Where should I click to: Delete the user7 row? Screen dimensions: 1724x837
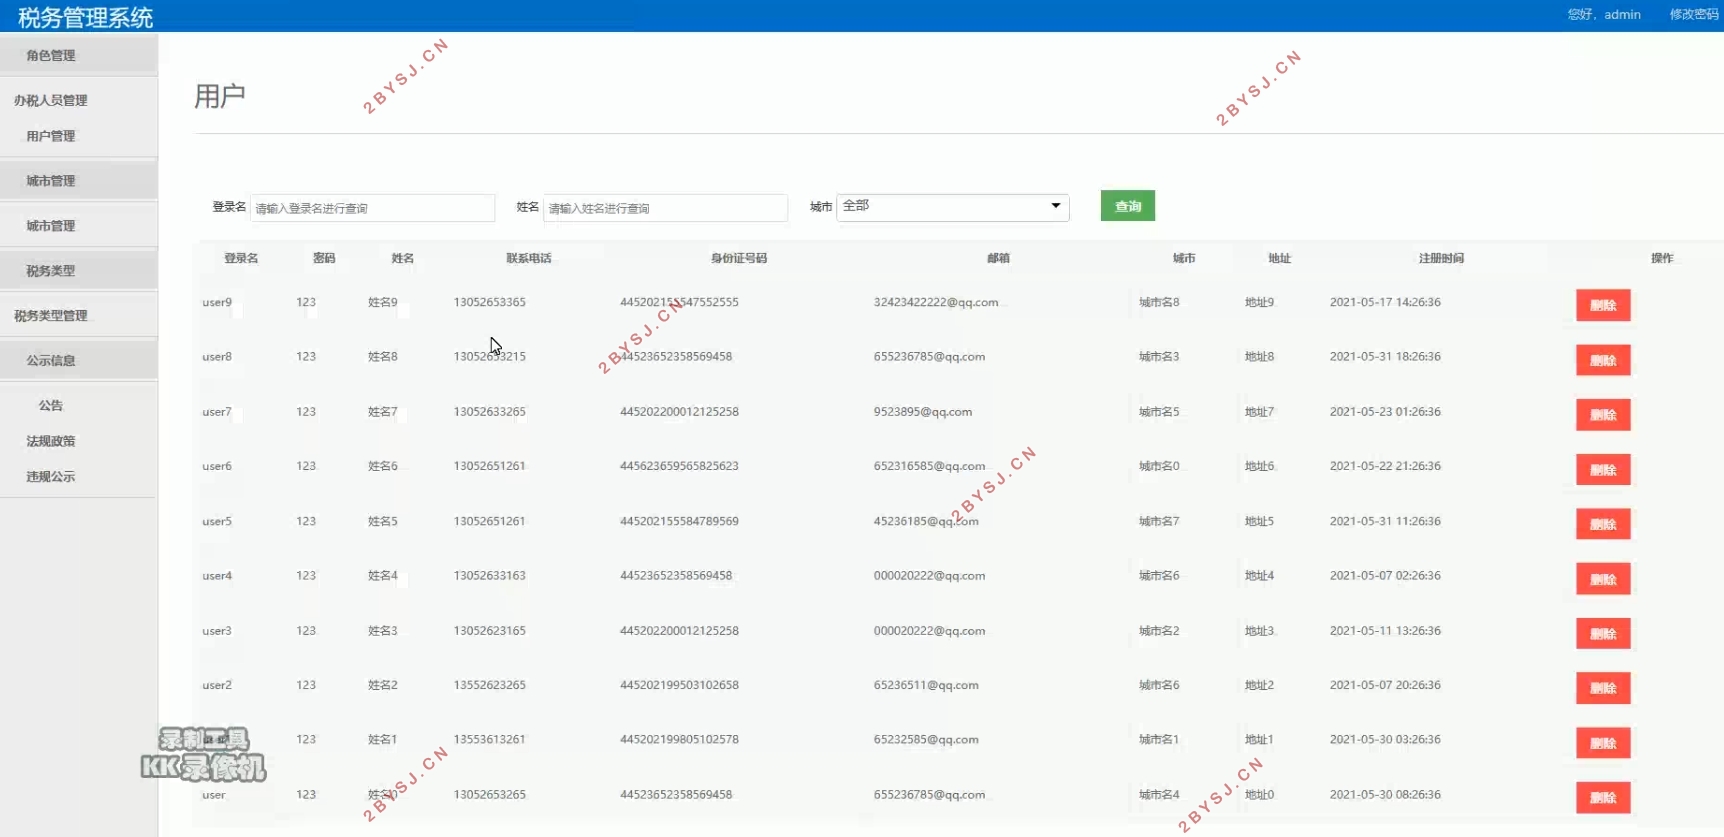click(1603, 415)
